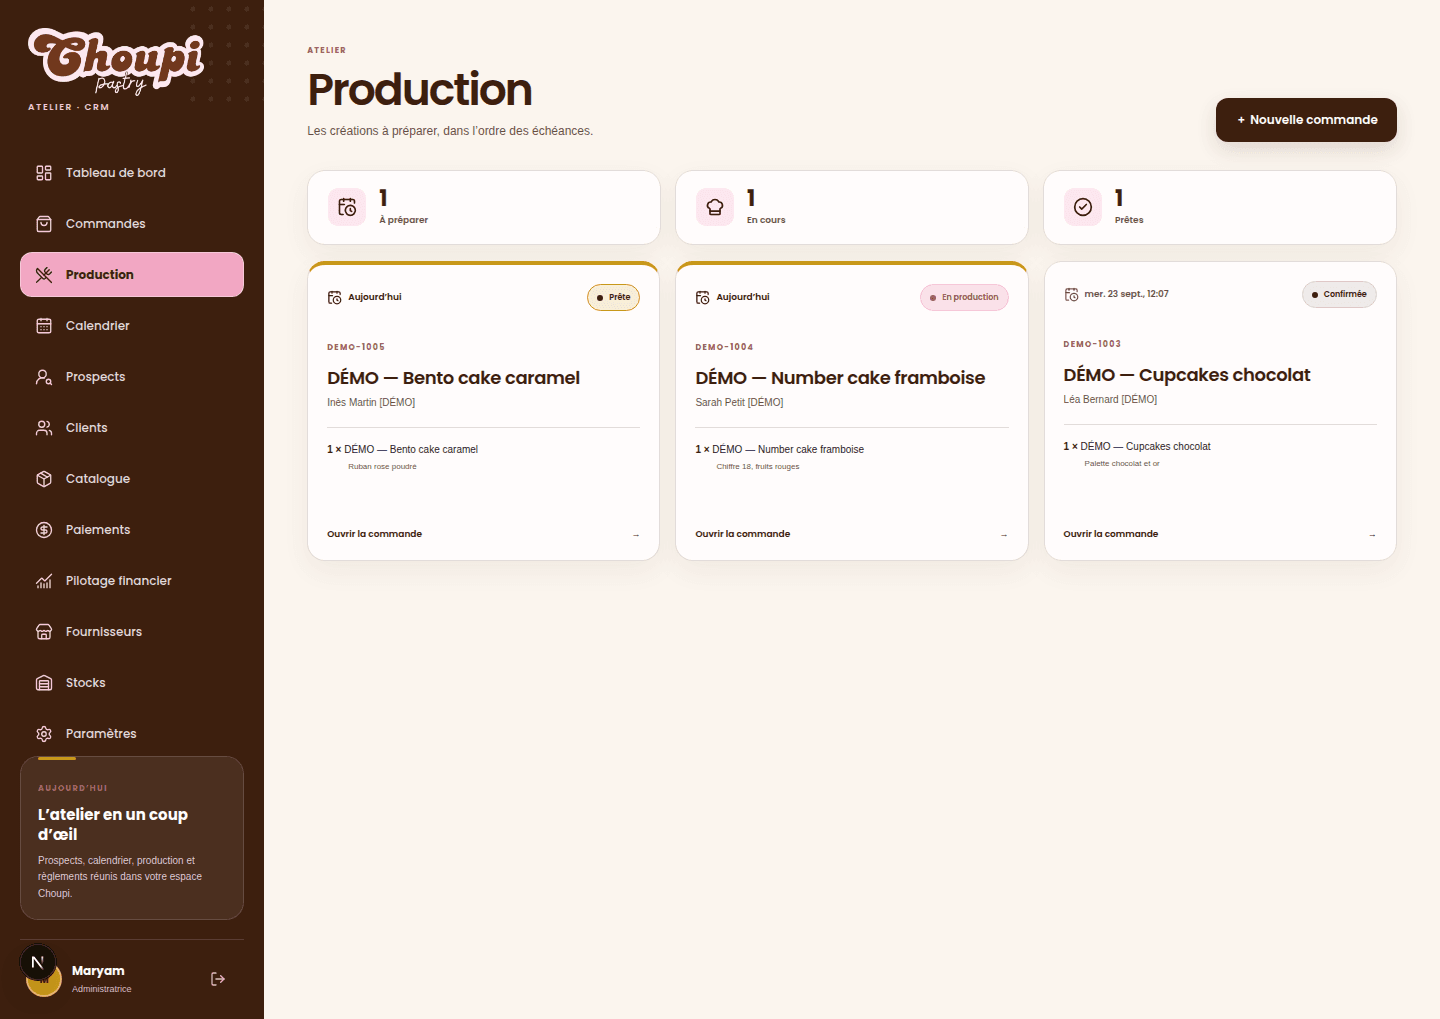Click the chef hat En cours icon

coord(715,207)
